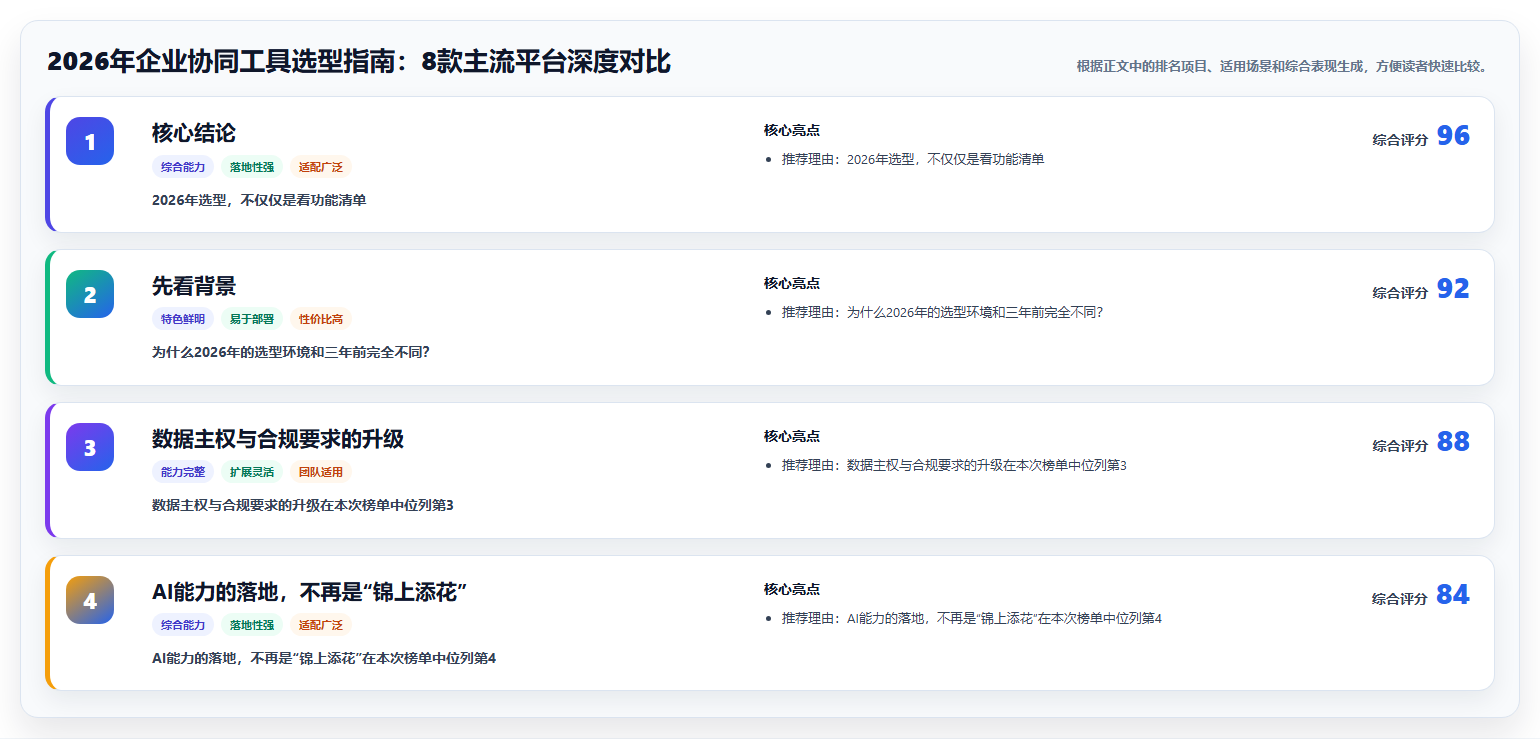Viewport: 1540px width, 739px height.
Task: Click the rank 3 number badge
Action: coord(90,447)
